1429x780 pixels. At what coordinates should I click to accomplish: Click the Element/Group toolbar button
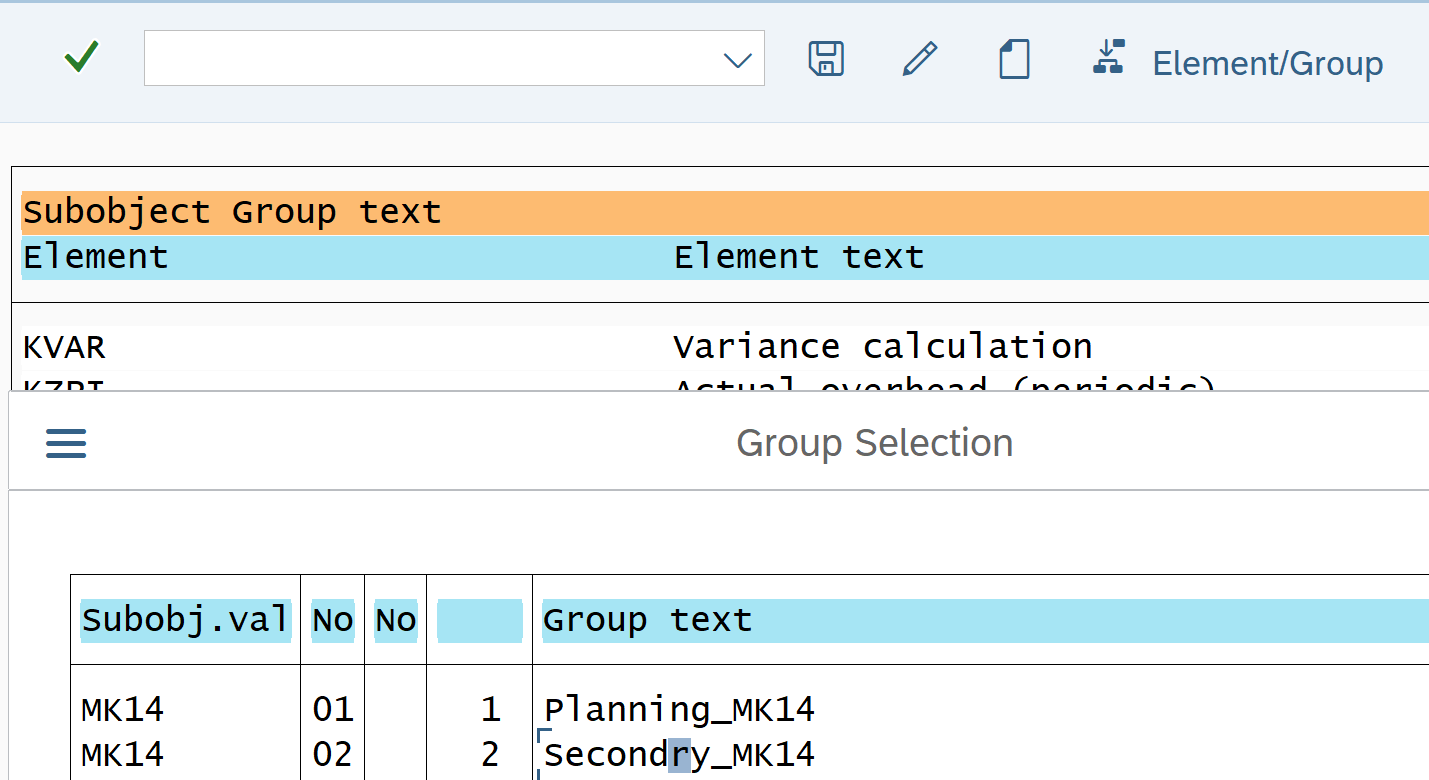point(1238,62)
